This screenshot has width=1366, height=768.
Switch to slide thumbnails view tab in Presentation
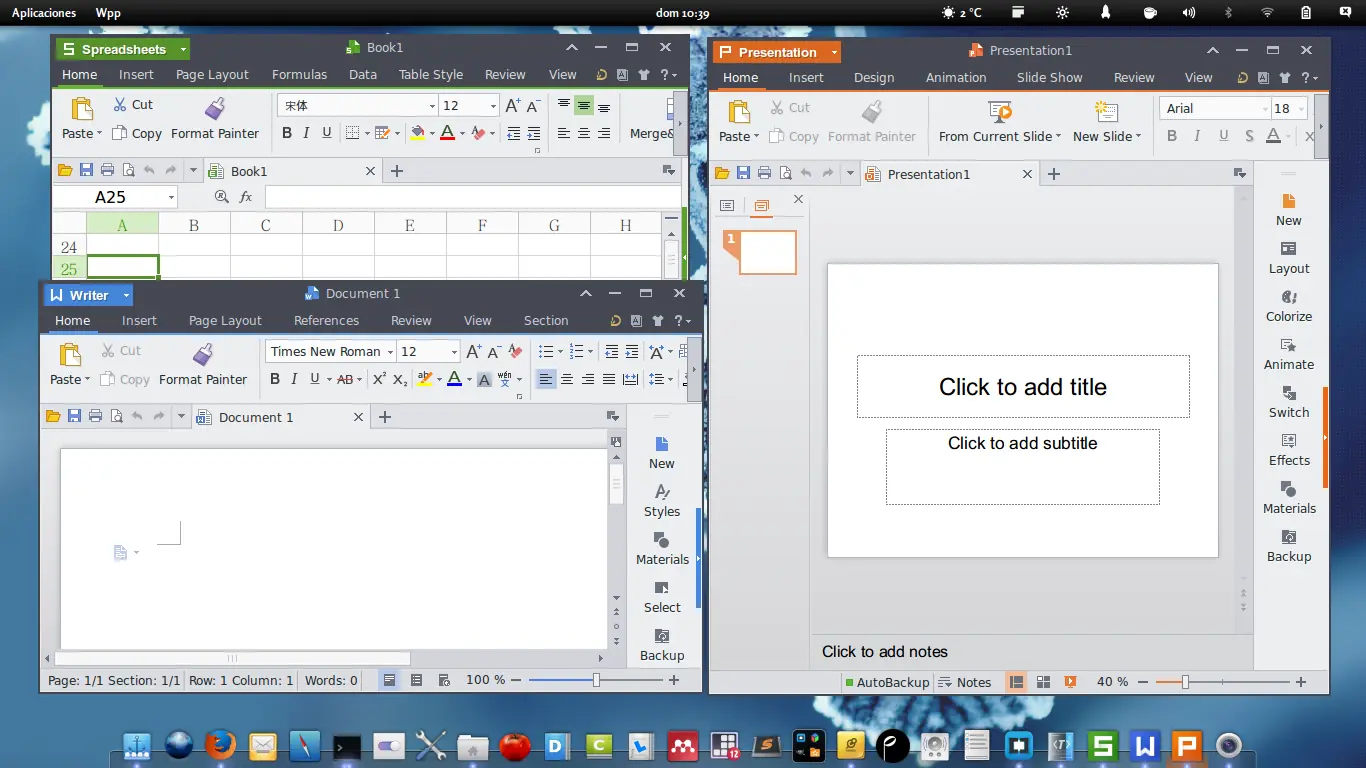point(762,206)
